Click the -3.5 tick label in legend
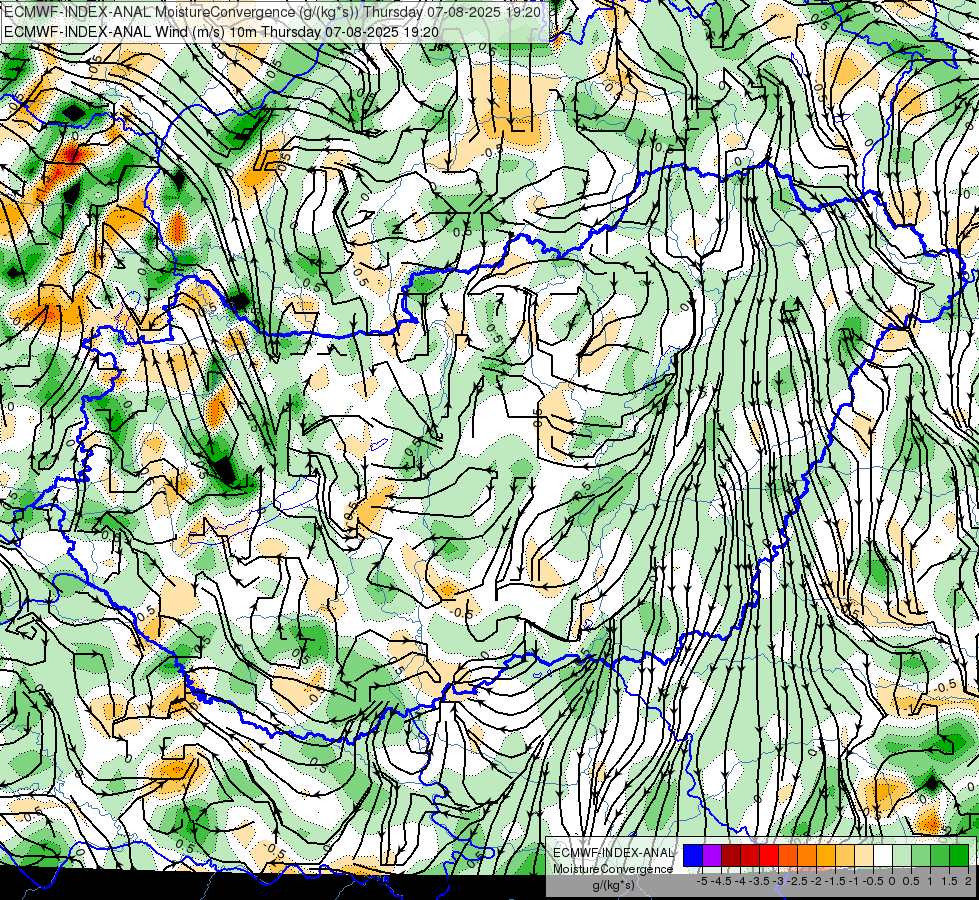 click(757, 881)
